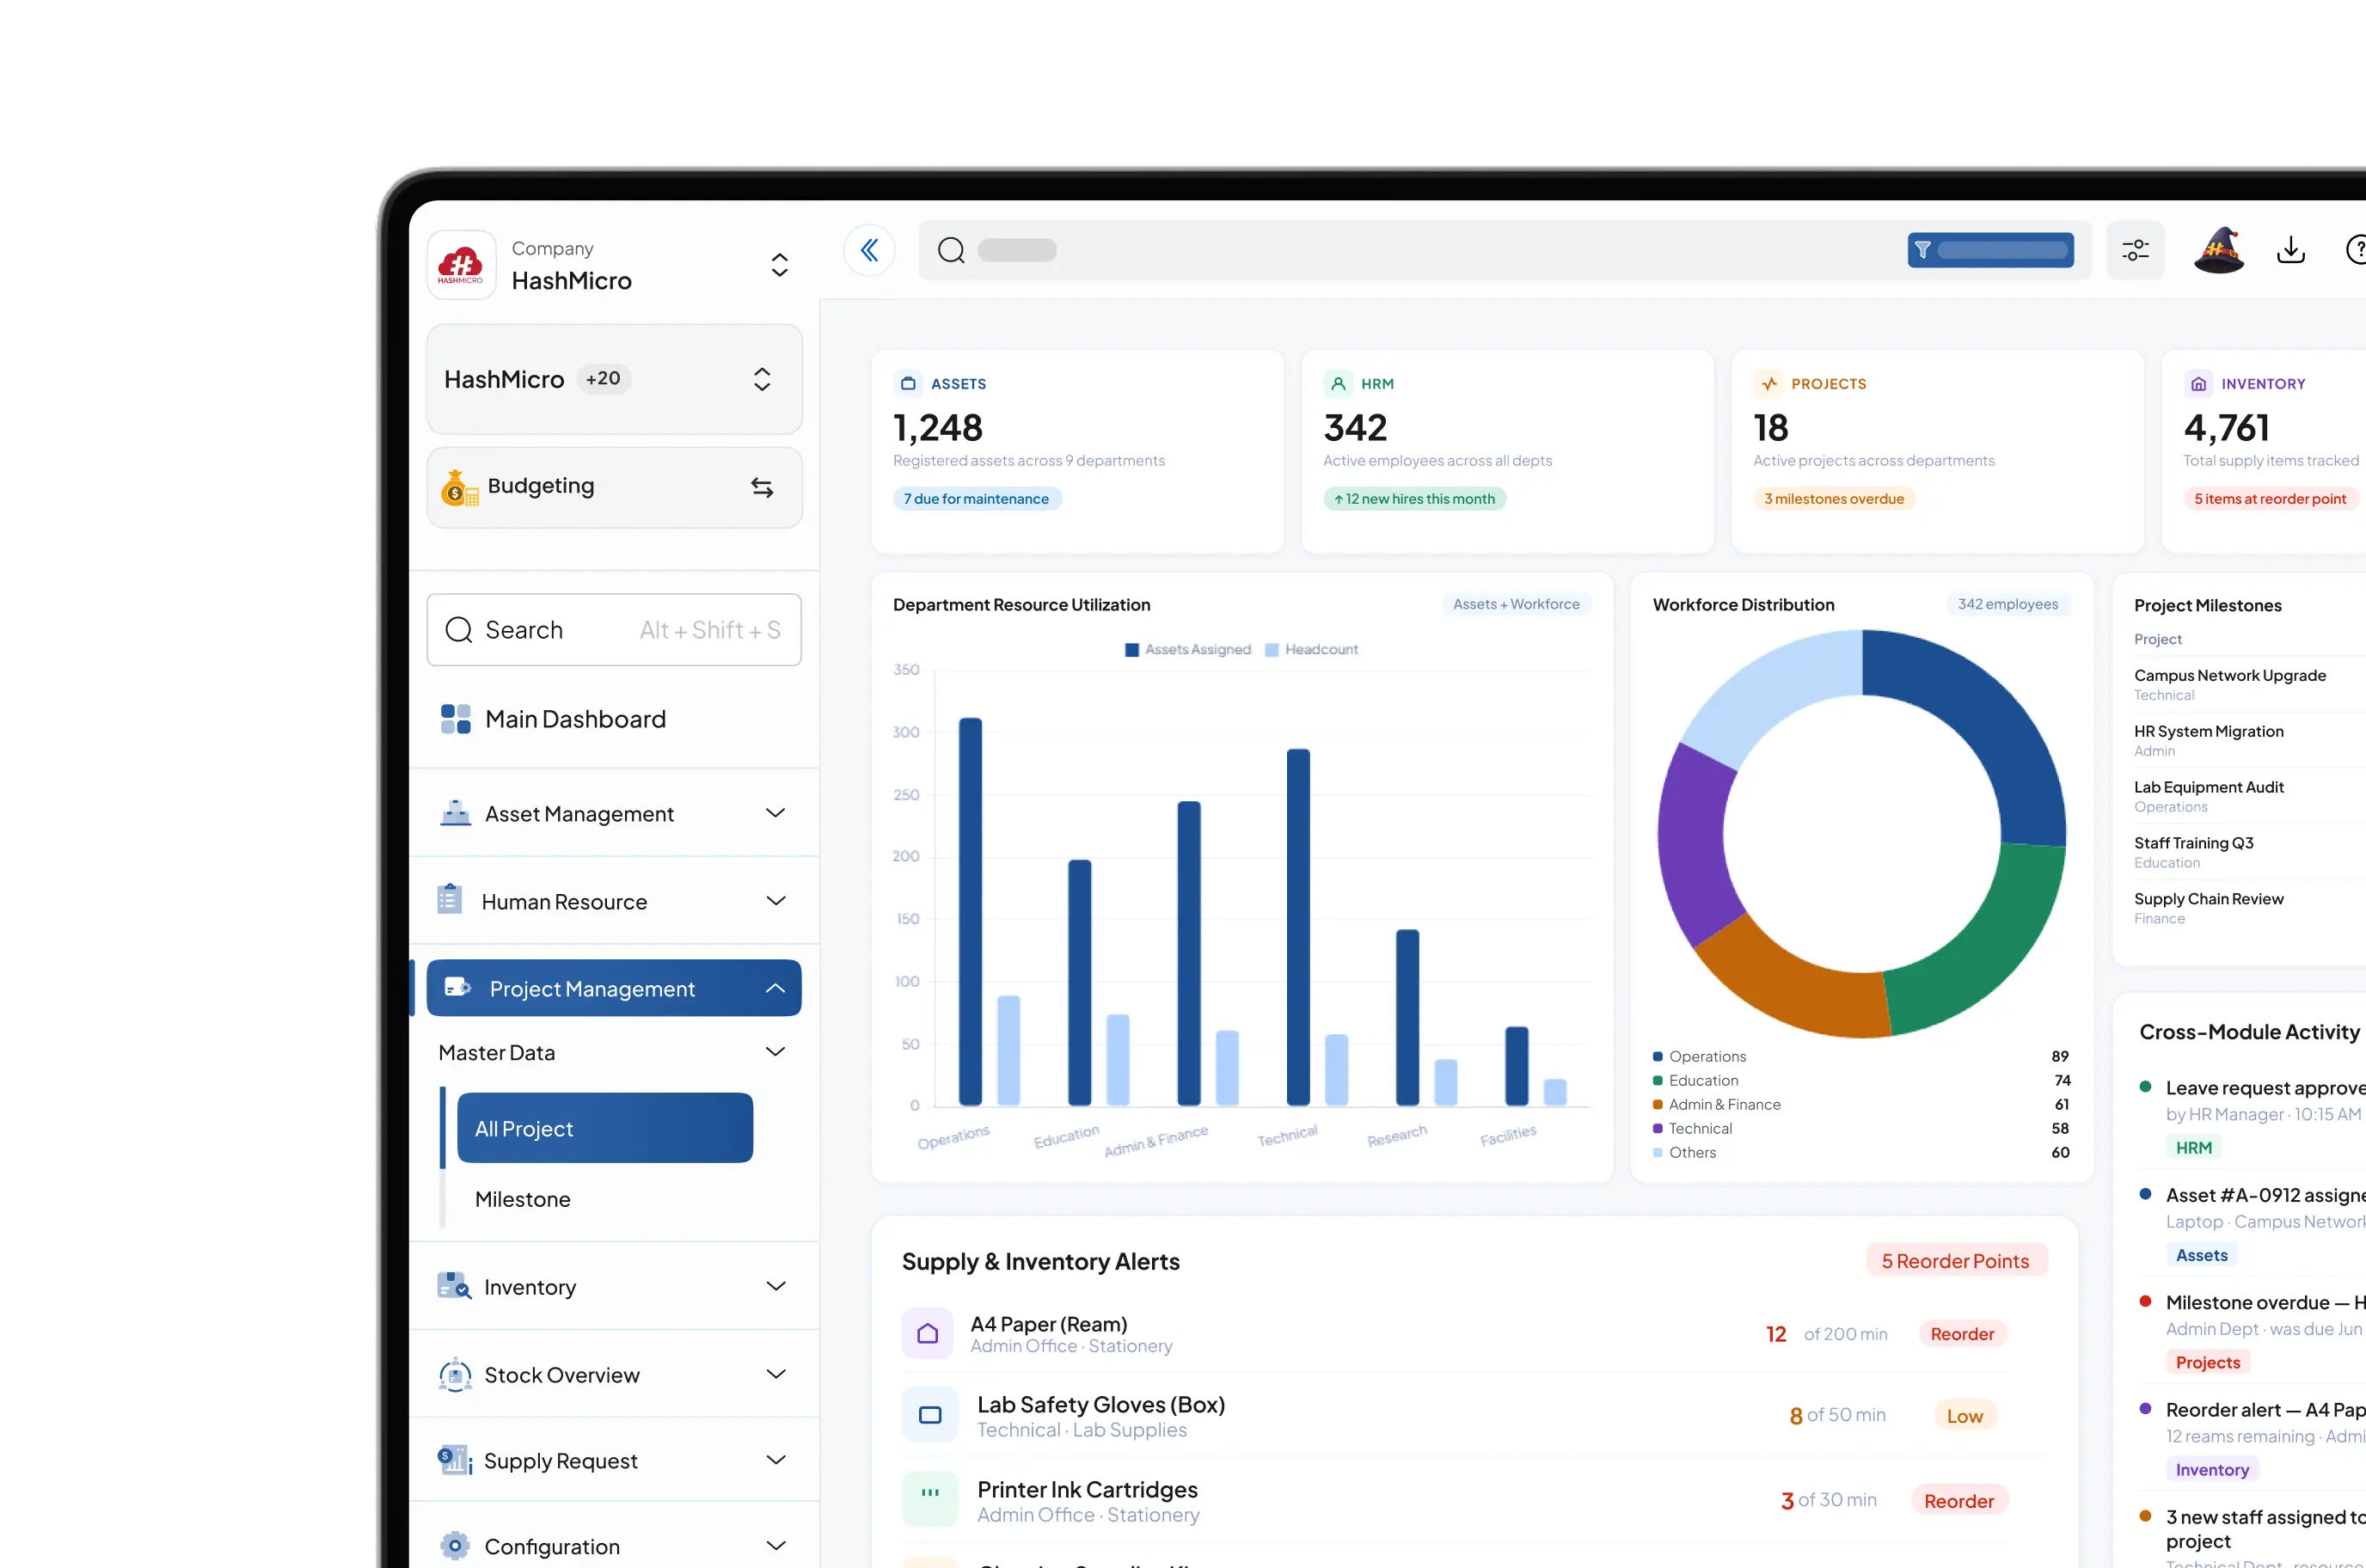Click the Projects tag in Cross-Module Activity
The width and height of the screenshot is (2366, 1568).
2208,1362
